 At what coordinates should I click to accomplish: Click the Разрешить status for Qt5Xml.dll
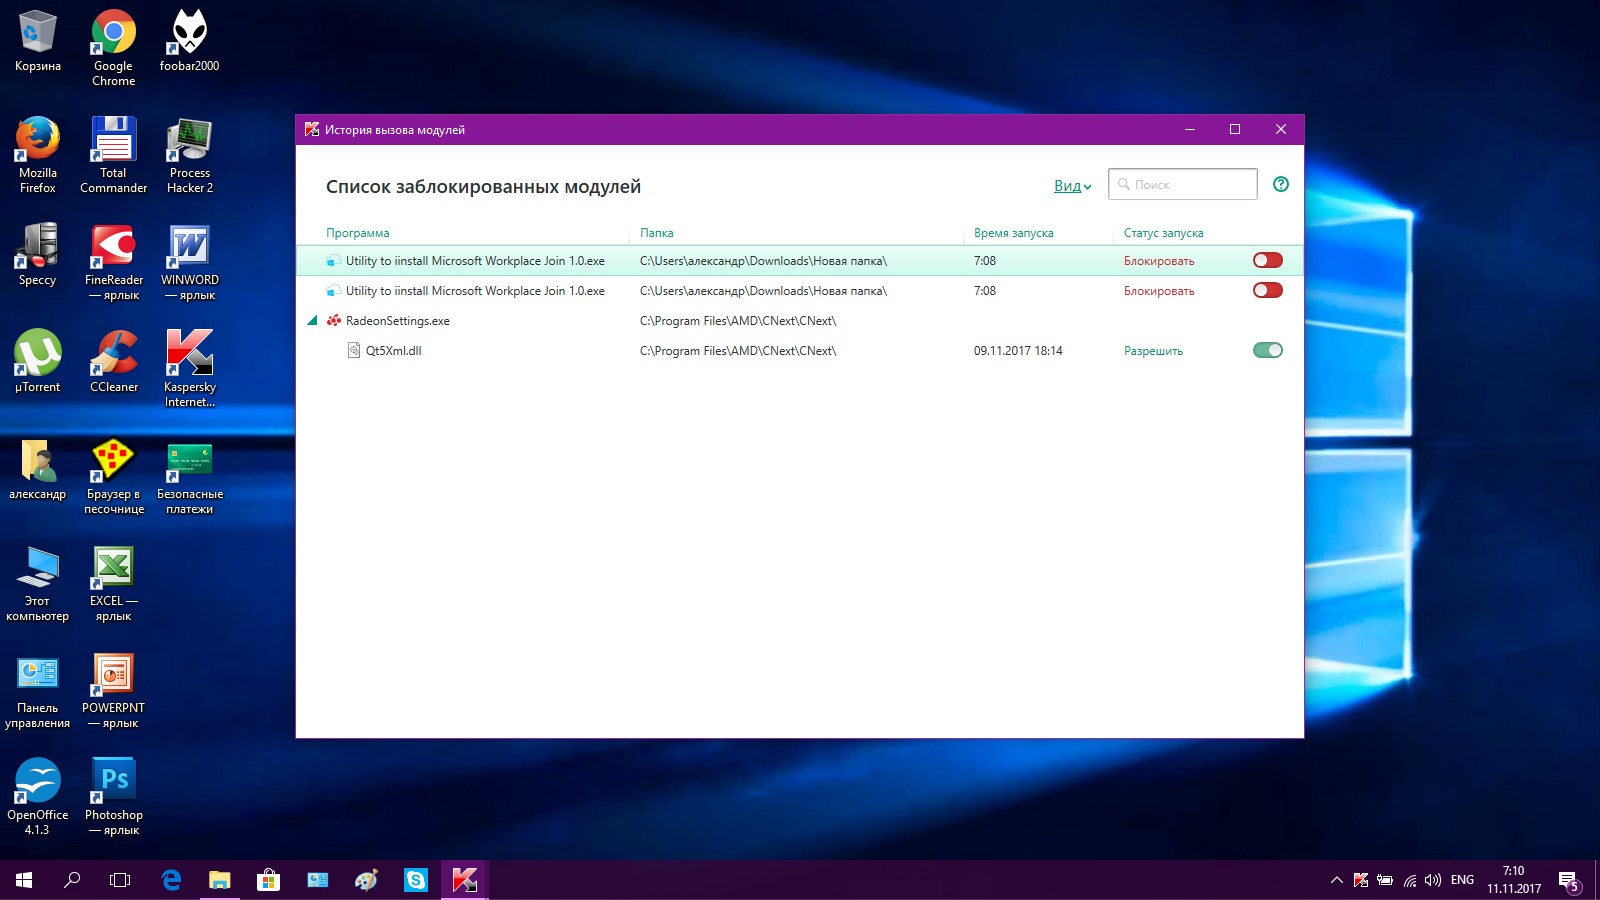1153,351
